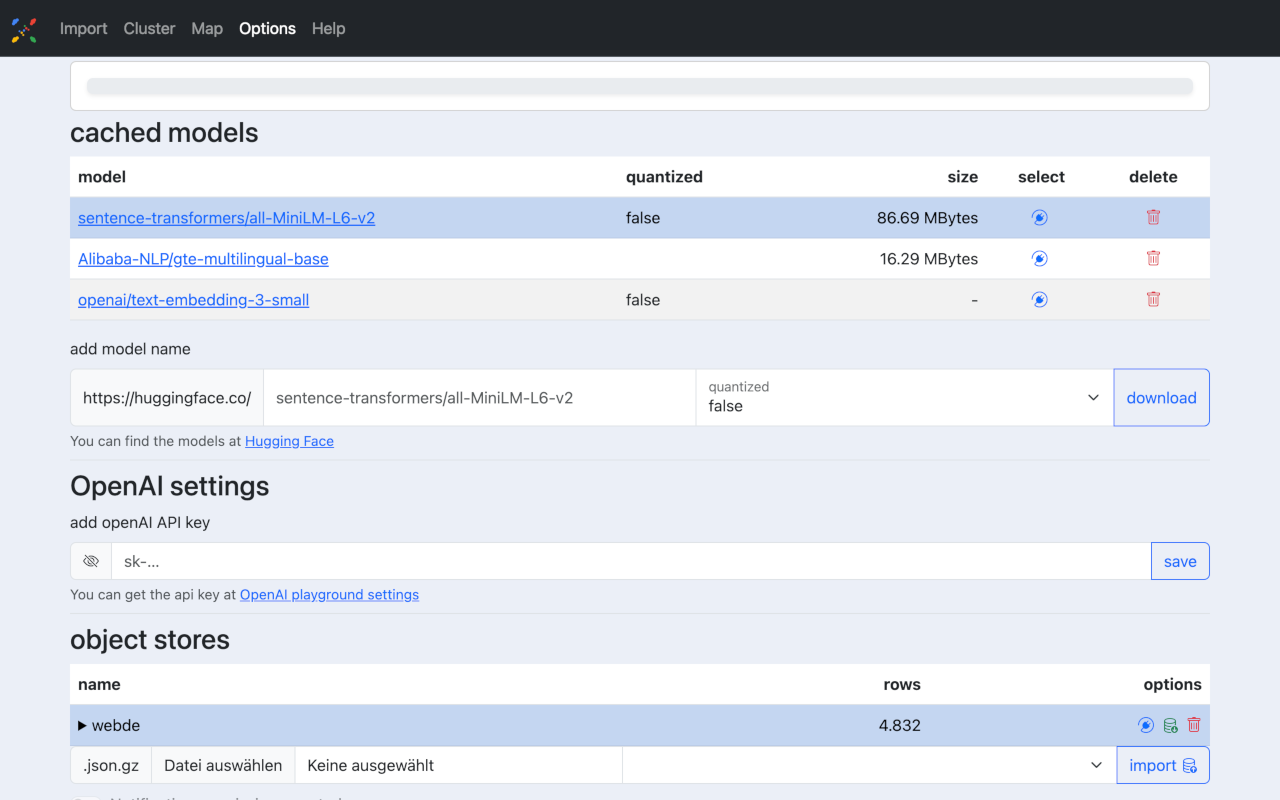Select the text-embedding-3-small model plug icon
The image size is (1280, 800).
tap(1040, 299)
